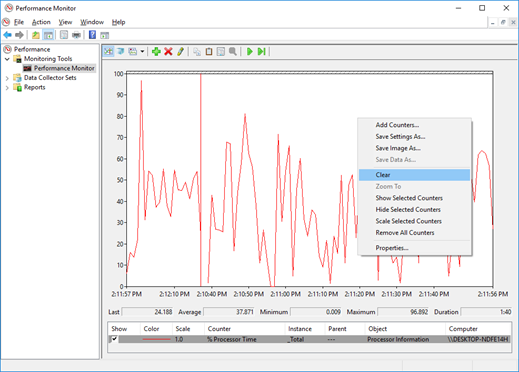
Task: Click the Object column header
Action: [405, 329]
